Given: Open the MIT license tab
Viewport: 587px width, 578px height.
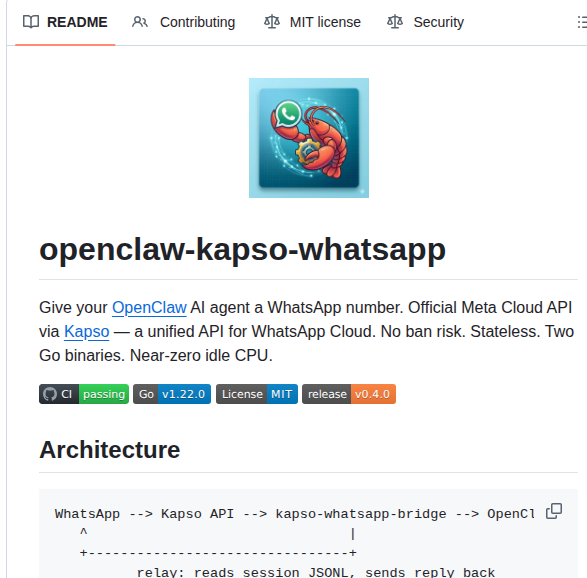Looking at the screenshot, I should click(x=312, y=22).
